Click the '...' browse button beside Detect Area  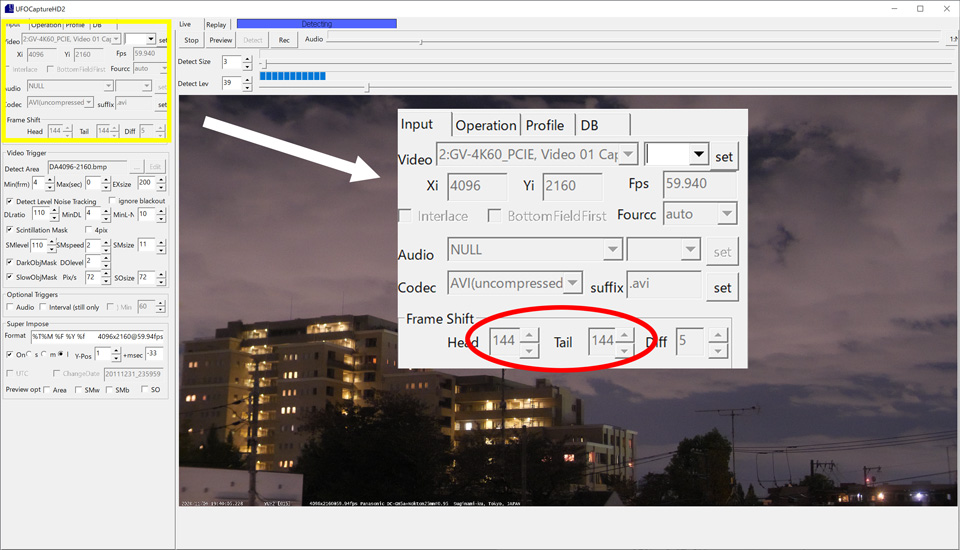click(136, 167)
